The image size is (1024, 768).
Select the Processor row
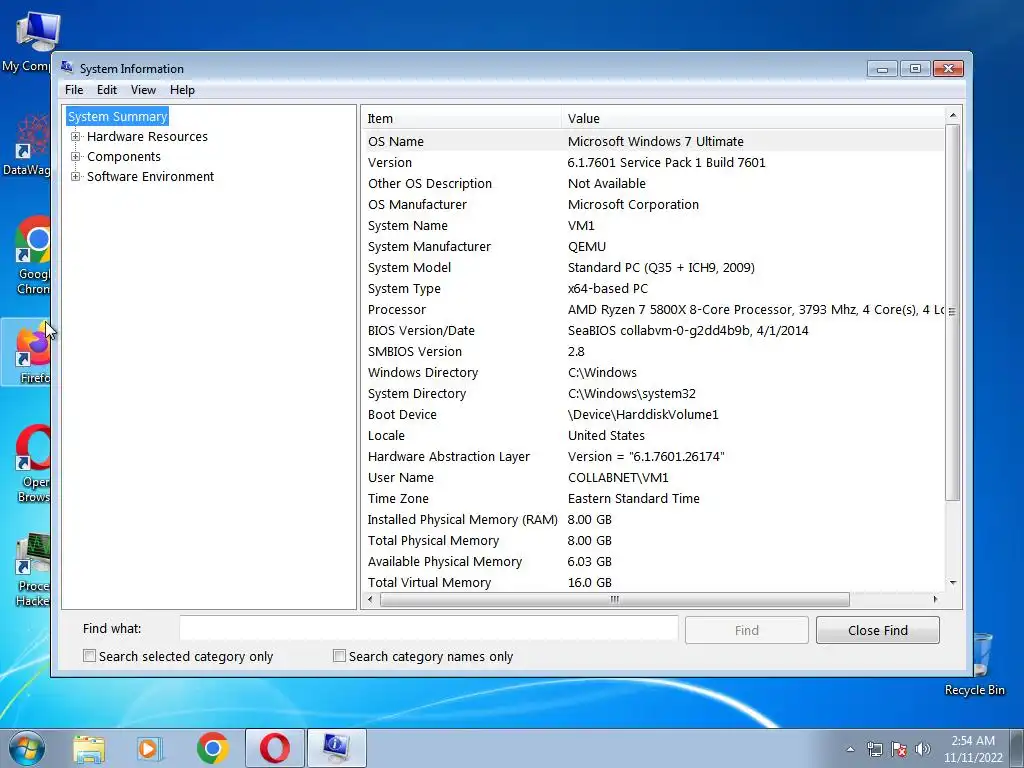point(652,310)
